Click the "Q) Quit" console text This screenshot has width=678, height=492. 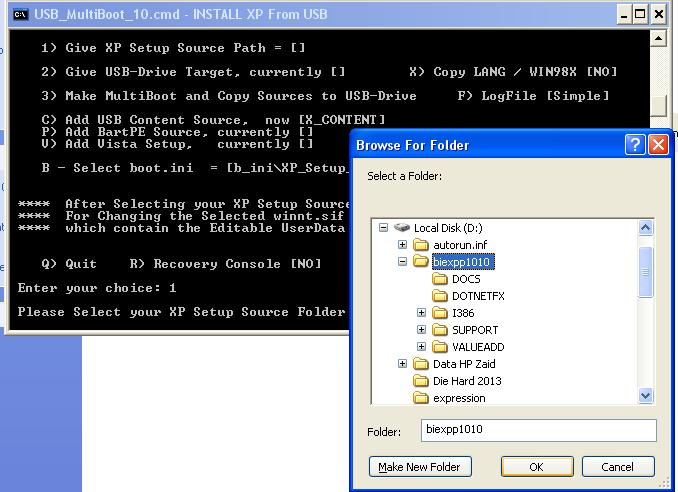point(69,264)
